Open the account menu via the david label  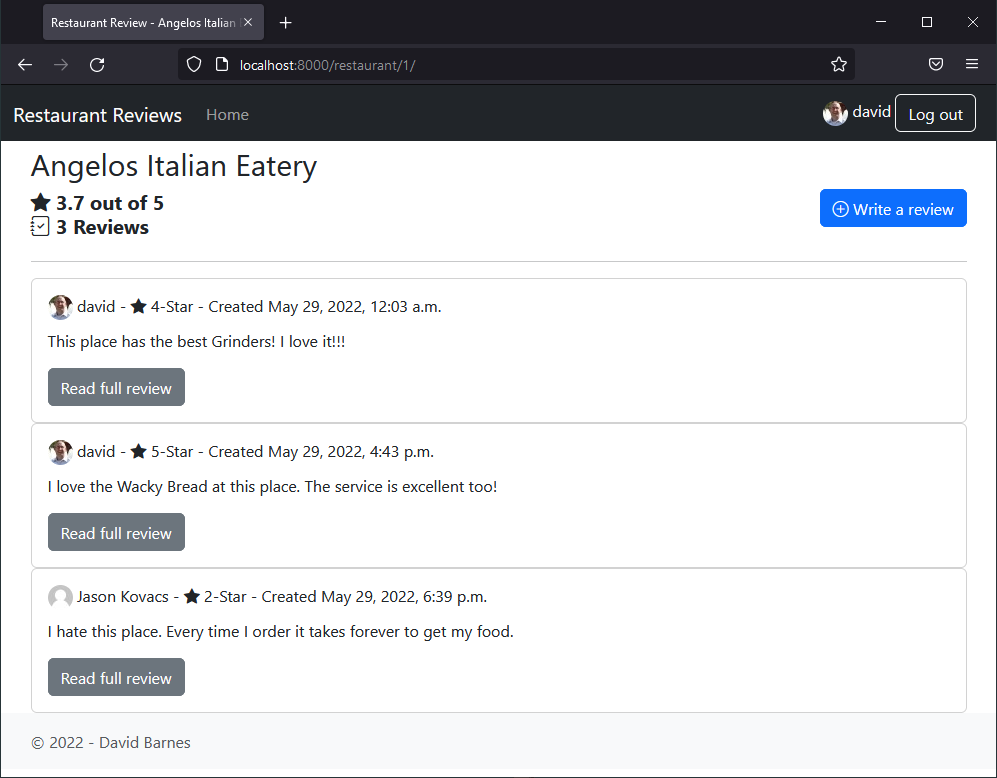[871, 111]
